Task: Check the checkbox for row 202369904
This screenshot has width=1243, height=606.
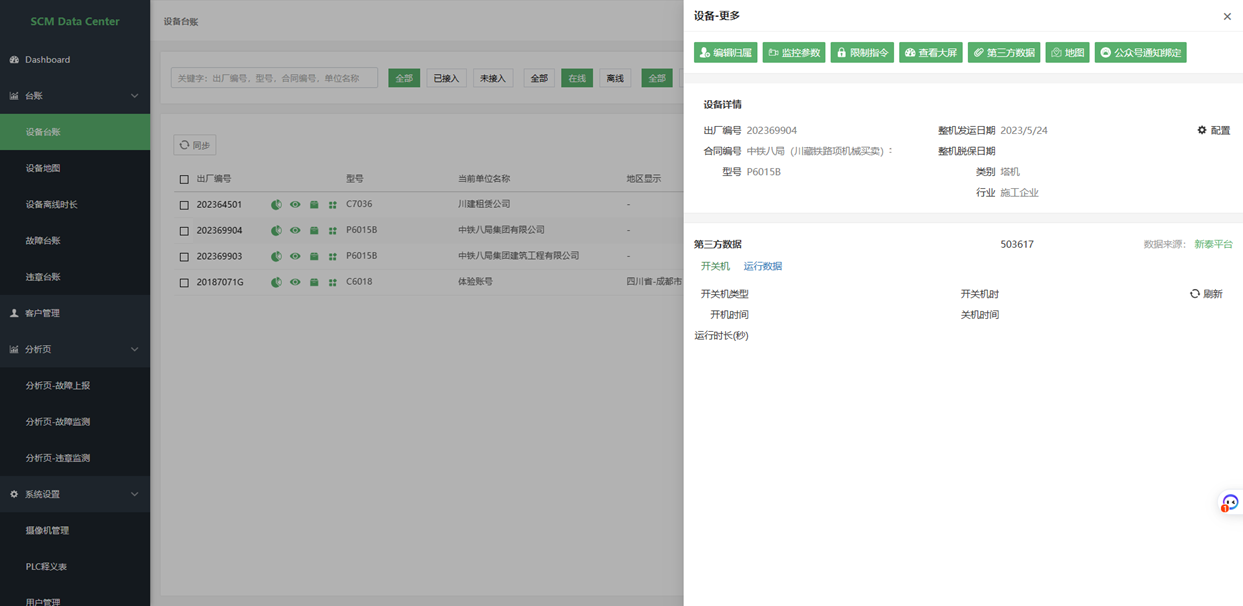Action: (x=184, y=230)
